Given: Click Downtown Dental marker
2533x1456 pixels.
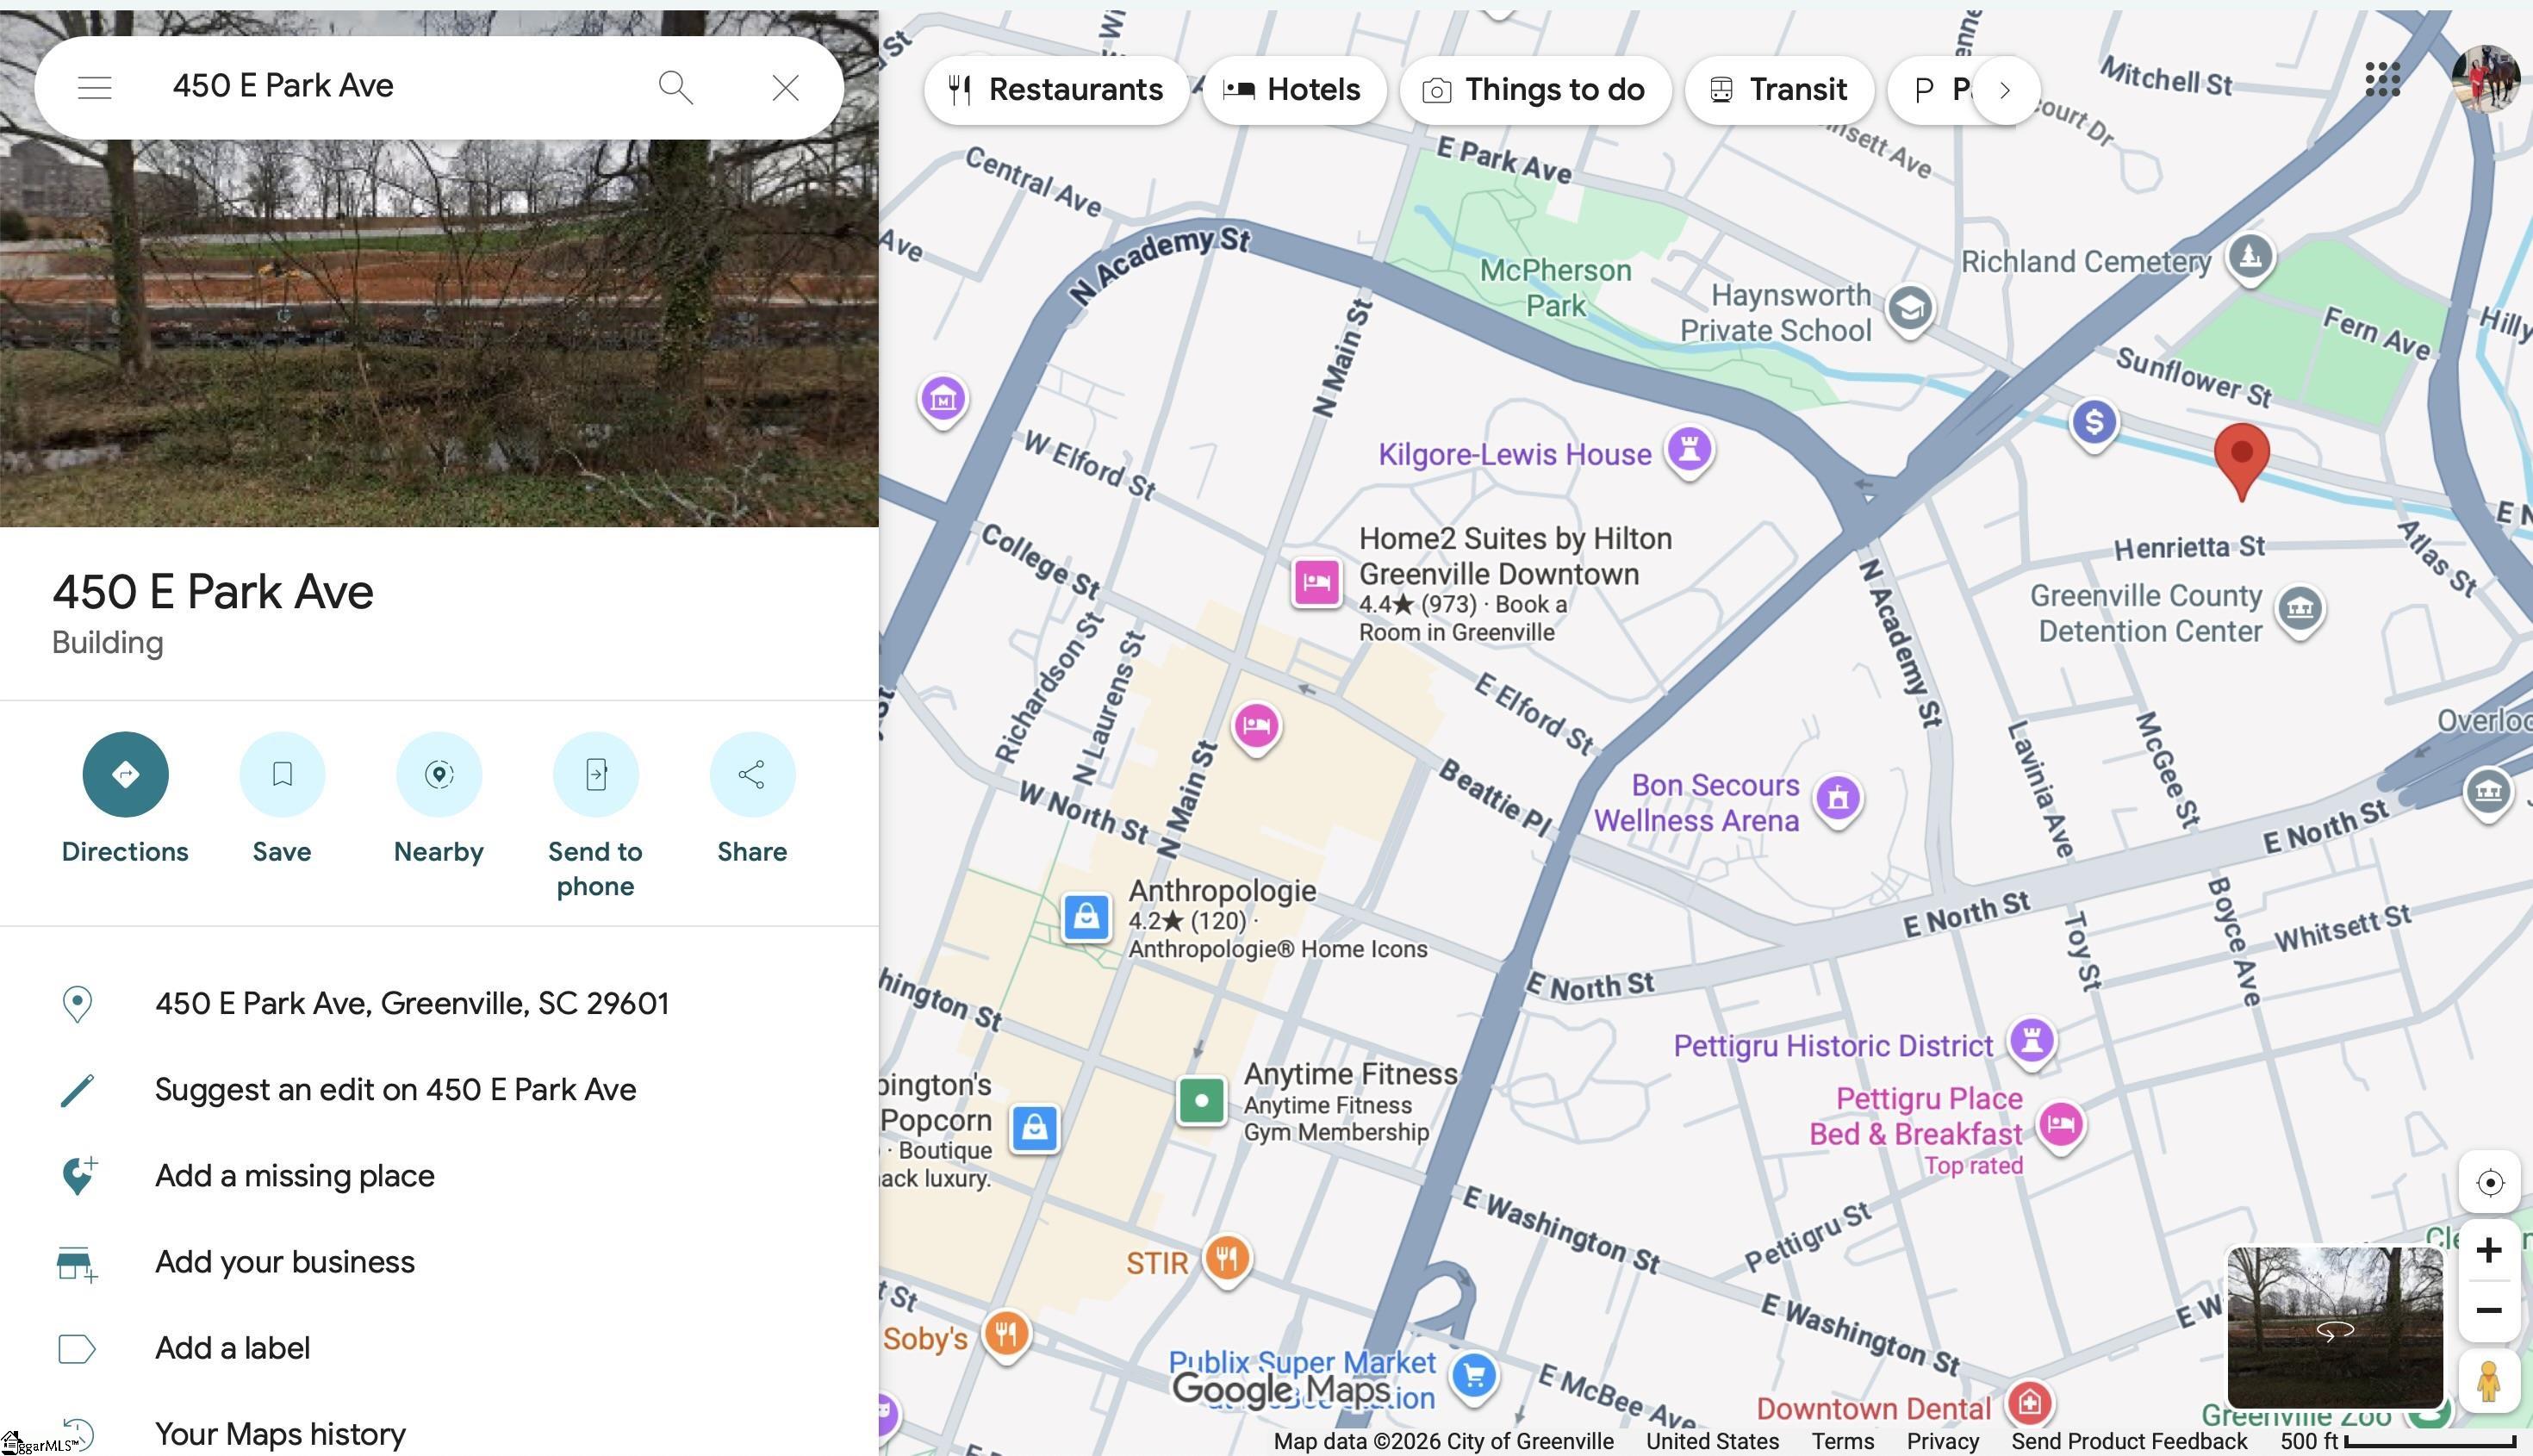Looking at the screenshot, I should tap(2029, 1403).
